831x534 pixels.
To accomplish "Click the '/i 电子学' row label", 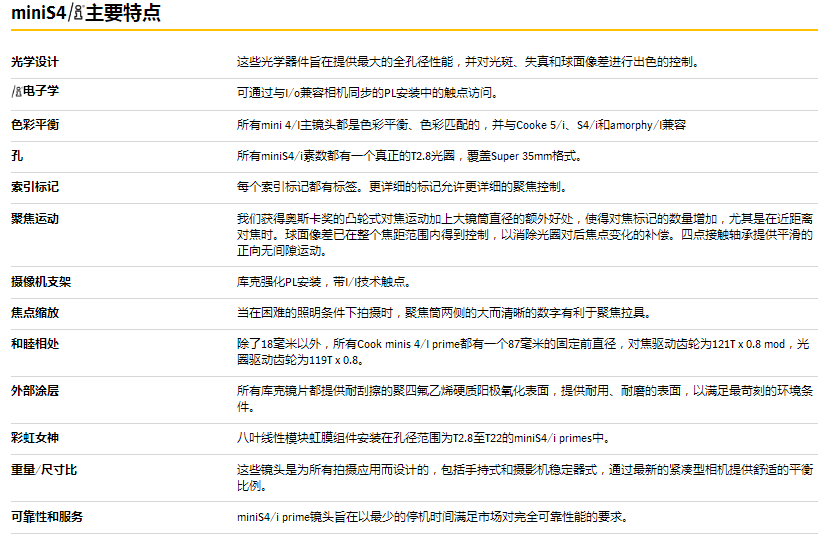I will [35, 91].
